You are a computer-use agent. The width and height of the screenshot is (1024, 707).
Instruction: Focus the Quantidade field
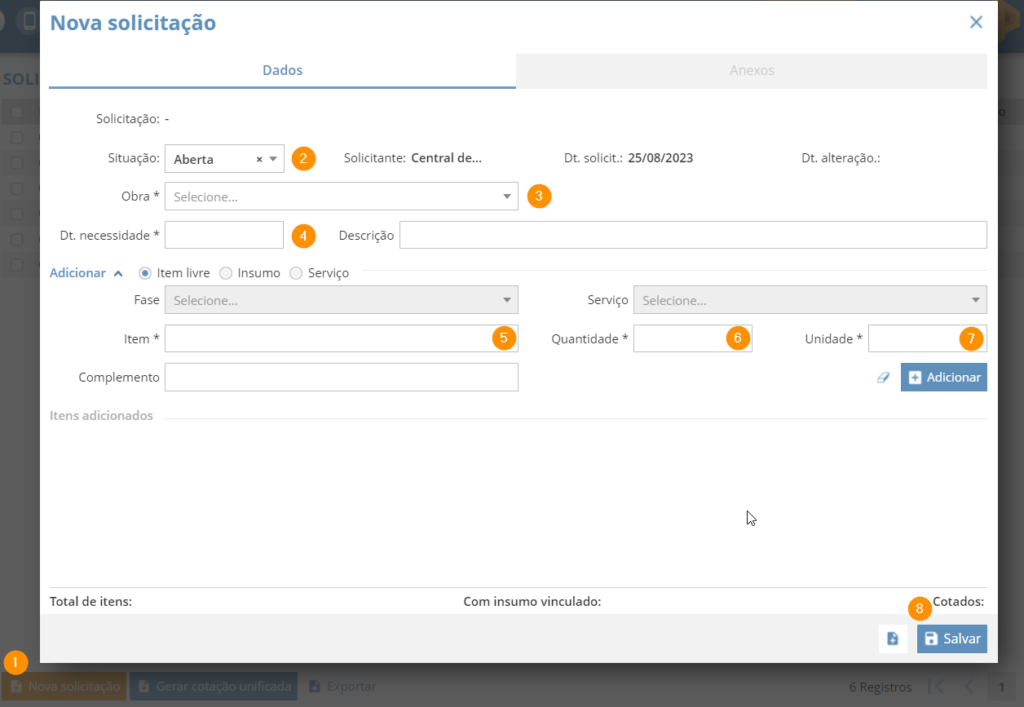pos(692,339)
